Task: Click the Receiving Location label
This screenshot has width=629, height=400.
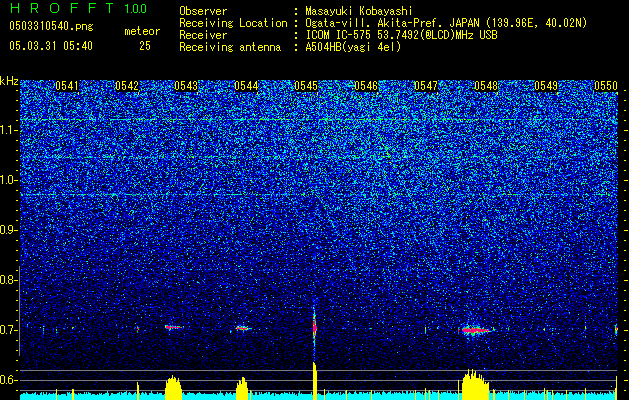Action: click(x=233, y=23)
